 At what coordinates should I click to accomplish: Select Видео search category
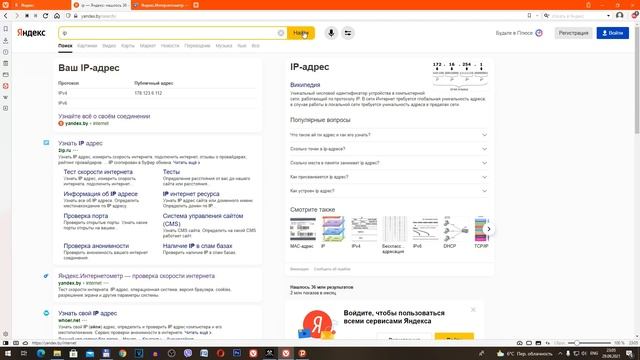[109, 46]
